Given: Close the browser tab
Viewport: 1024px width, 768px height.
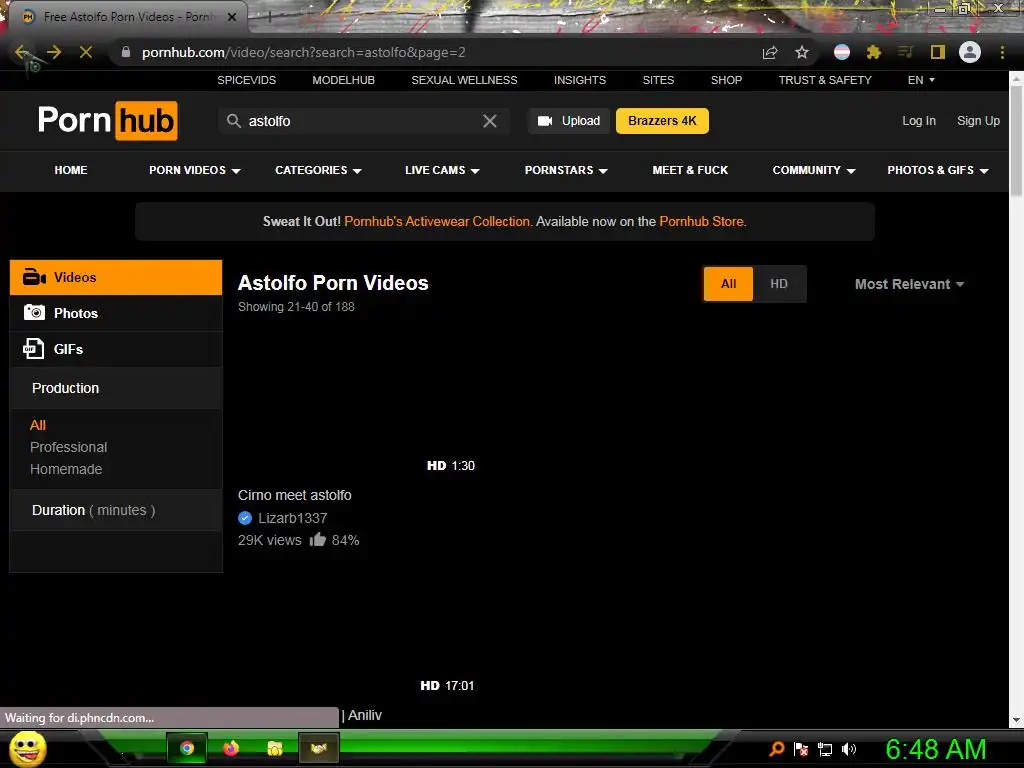Looking at the screenshot, I should click(x=232, y=17).
